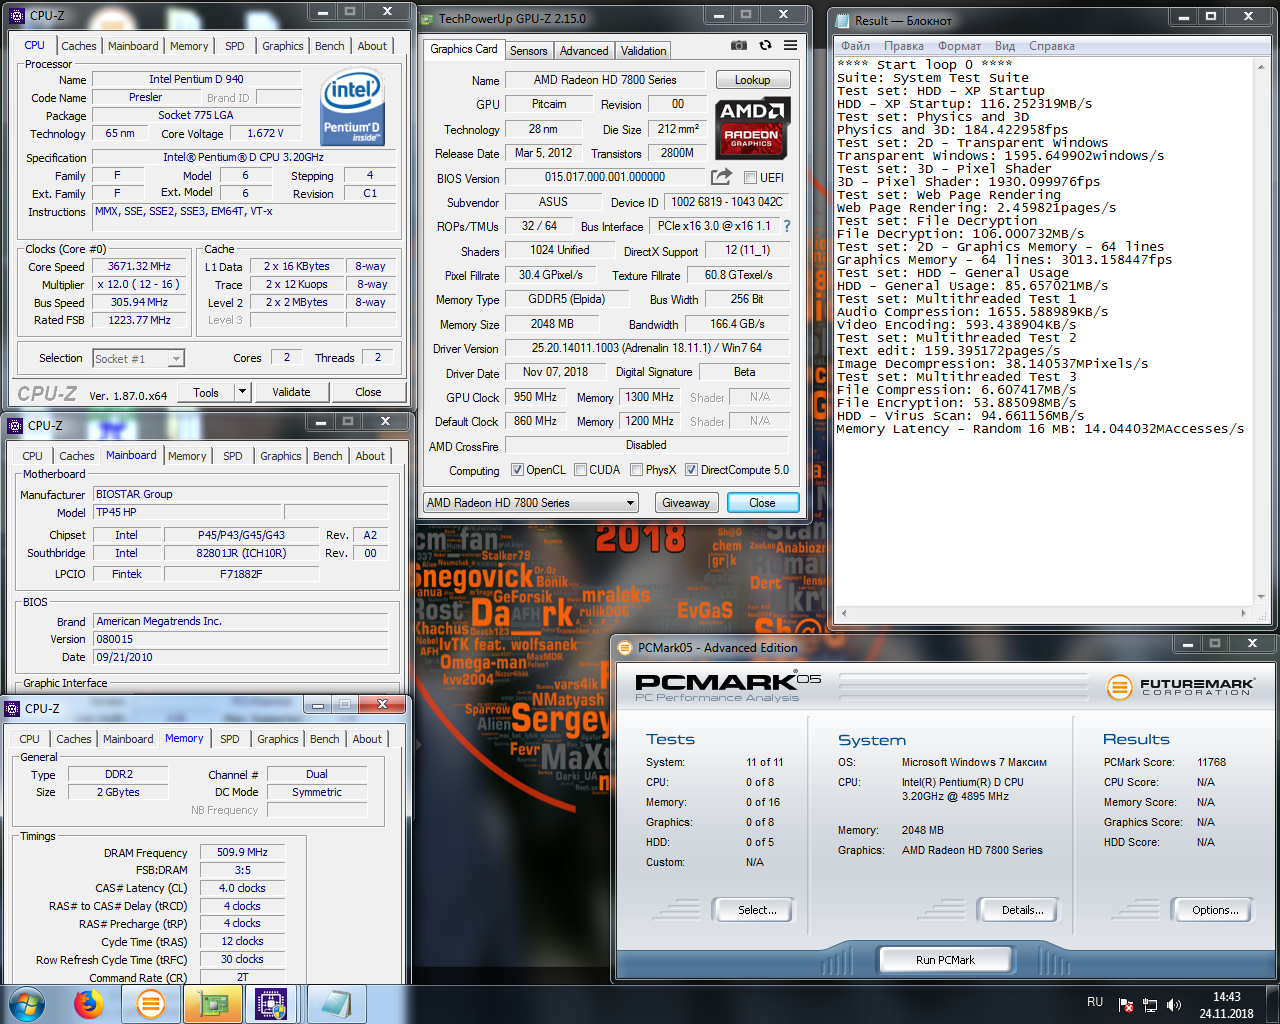Screen dimensions: 1280x1024
Task: Click the RU language indicator in taskbar
Action: pyautogui.click(x=1095, y=1002)
